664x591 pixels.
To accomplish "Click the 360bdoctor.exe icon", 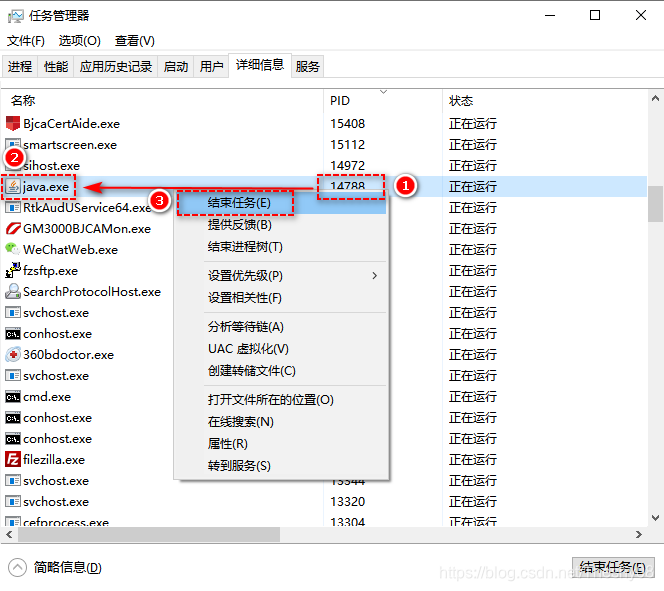I will point(13,355).
